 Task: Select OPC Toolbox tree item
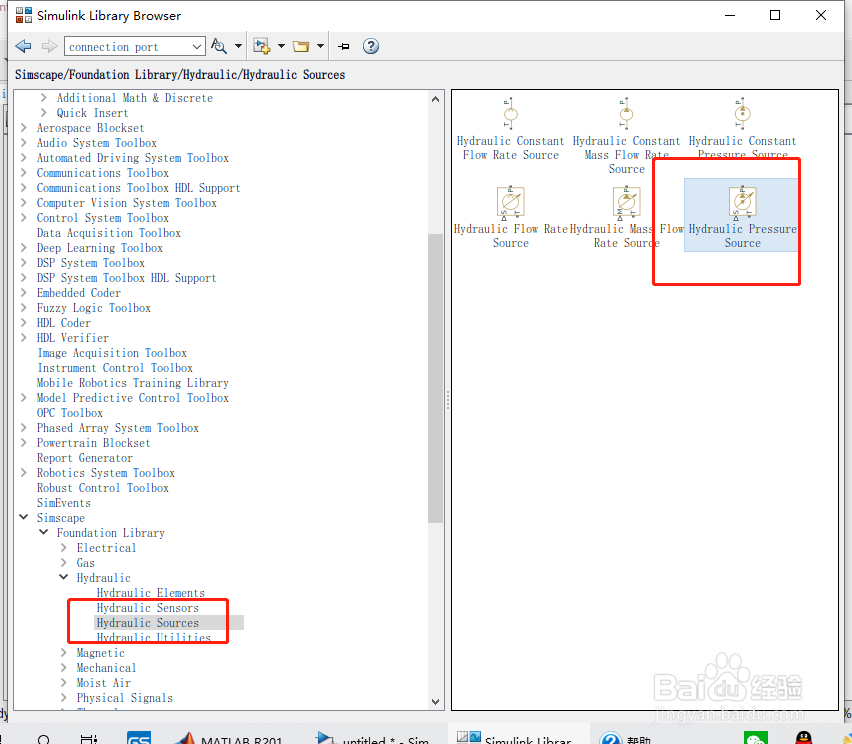(70, 413)
